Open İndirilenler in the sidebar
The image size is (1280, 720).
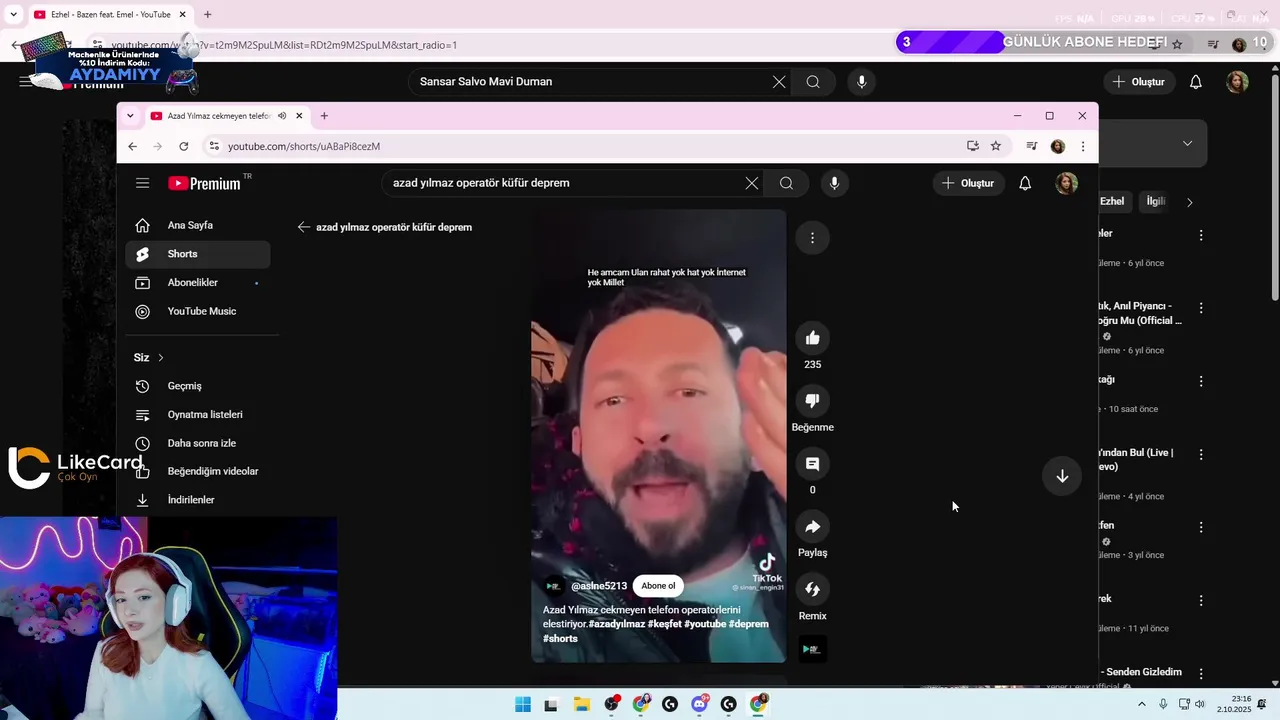tap(198, 500)
